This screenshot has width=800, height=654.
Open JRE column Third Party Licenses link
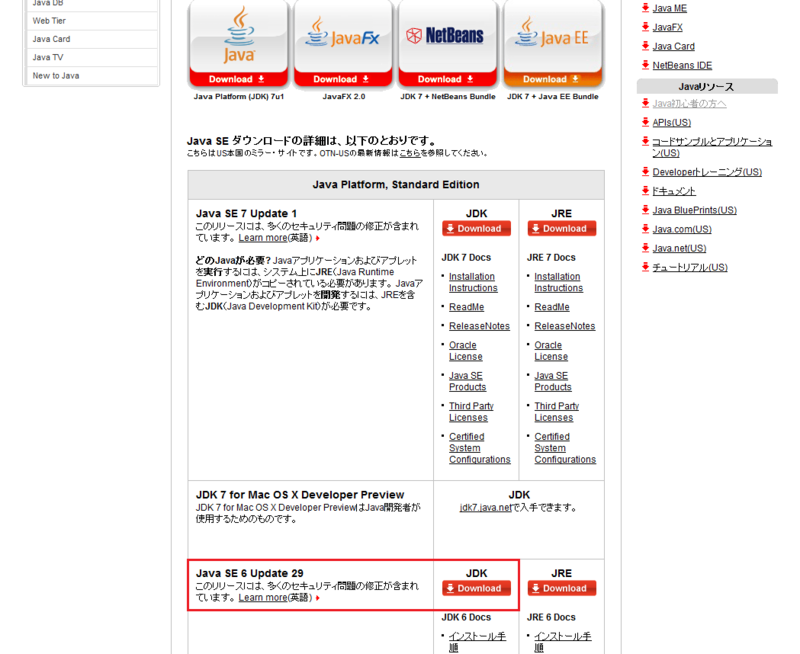556,412
